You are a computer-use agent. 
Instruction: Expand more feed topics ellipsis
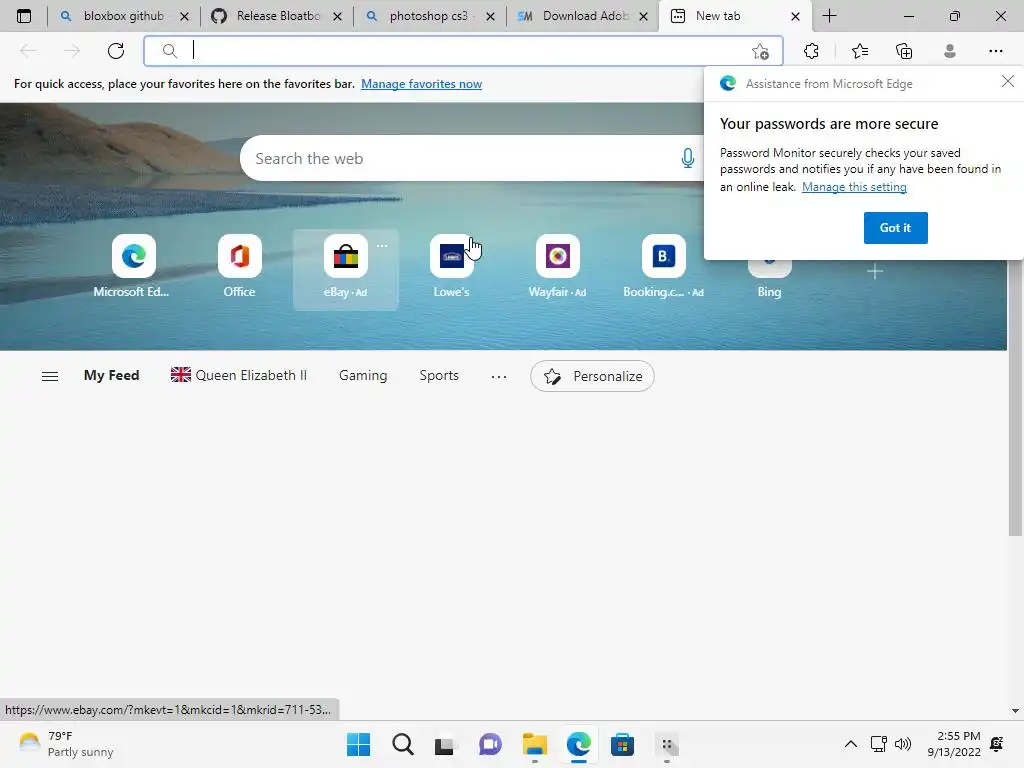pos(499,376)
